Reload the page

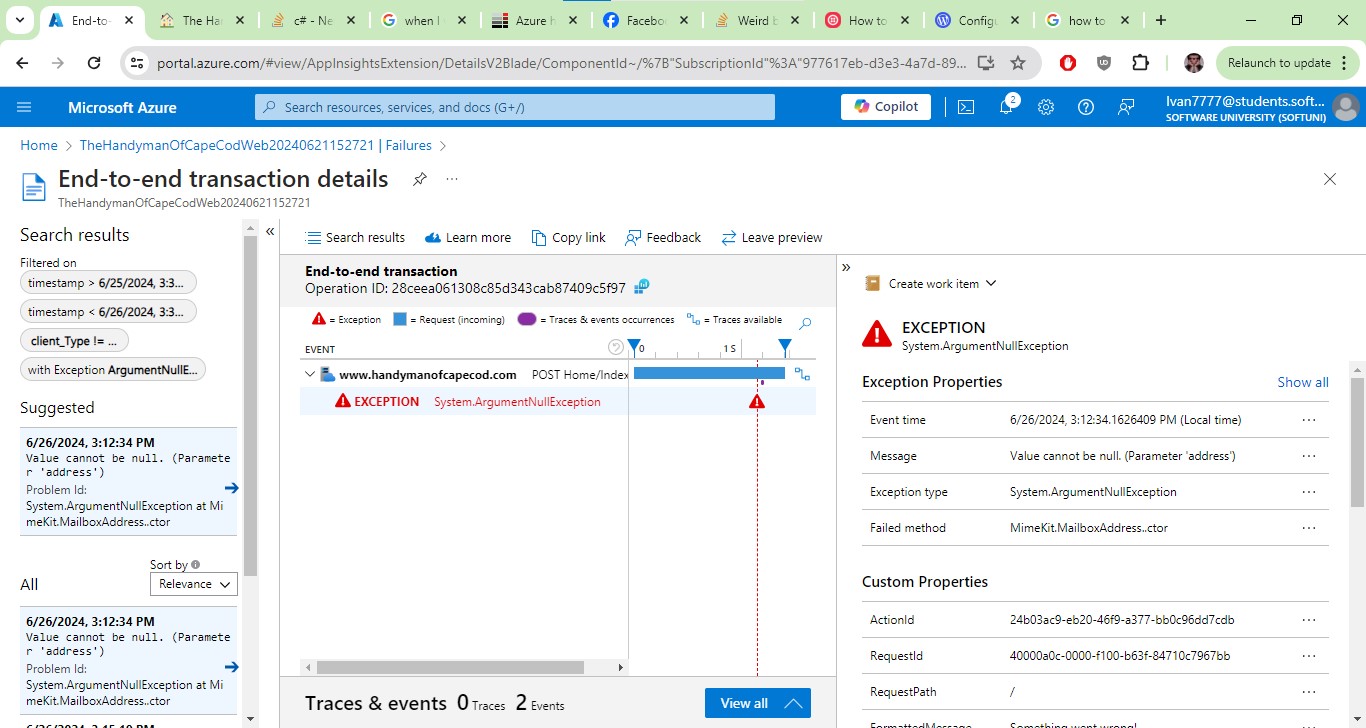(94, 62)
